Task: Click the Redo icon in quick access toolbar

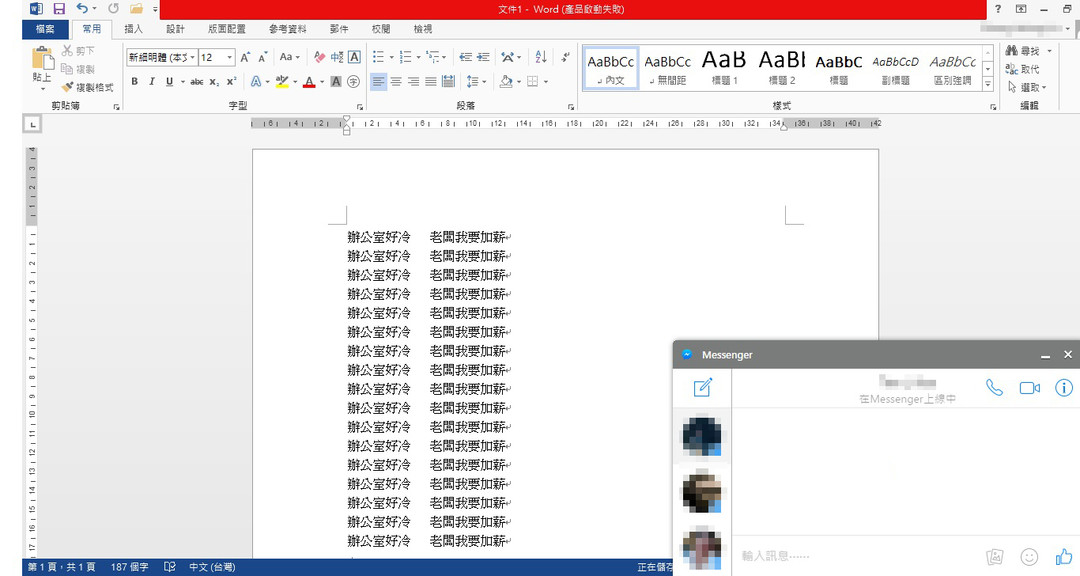Action: (x=114, y=8)
